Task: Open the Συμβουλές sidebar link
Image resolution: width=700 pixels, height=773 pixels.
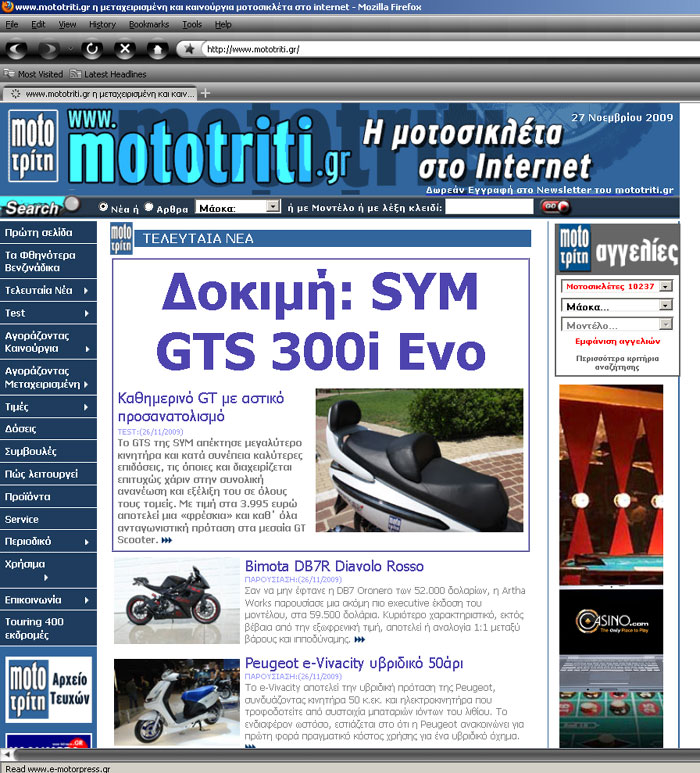Action: click(x=48, y=451)
